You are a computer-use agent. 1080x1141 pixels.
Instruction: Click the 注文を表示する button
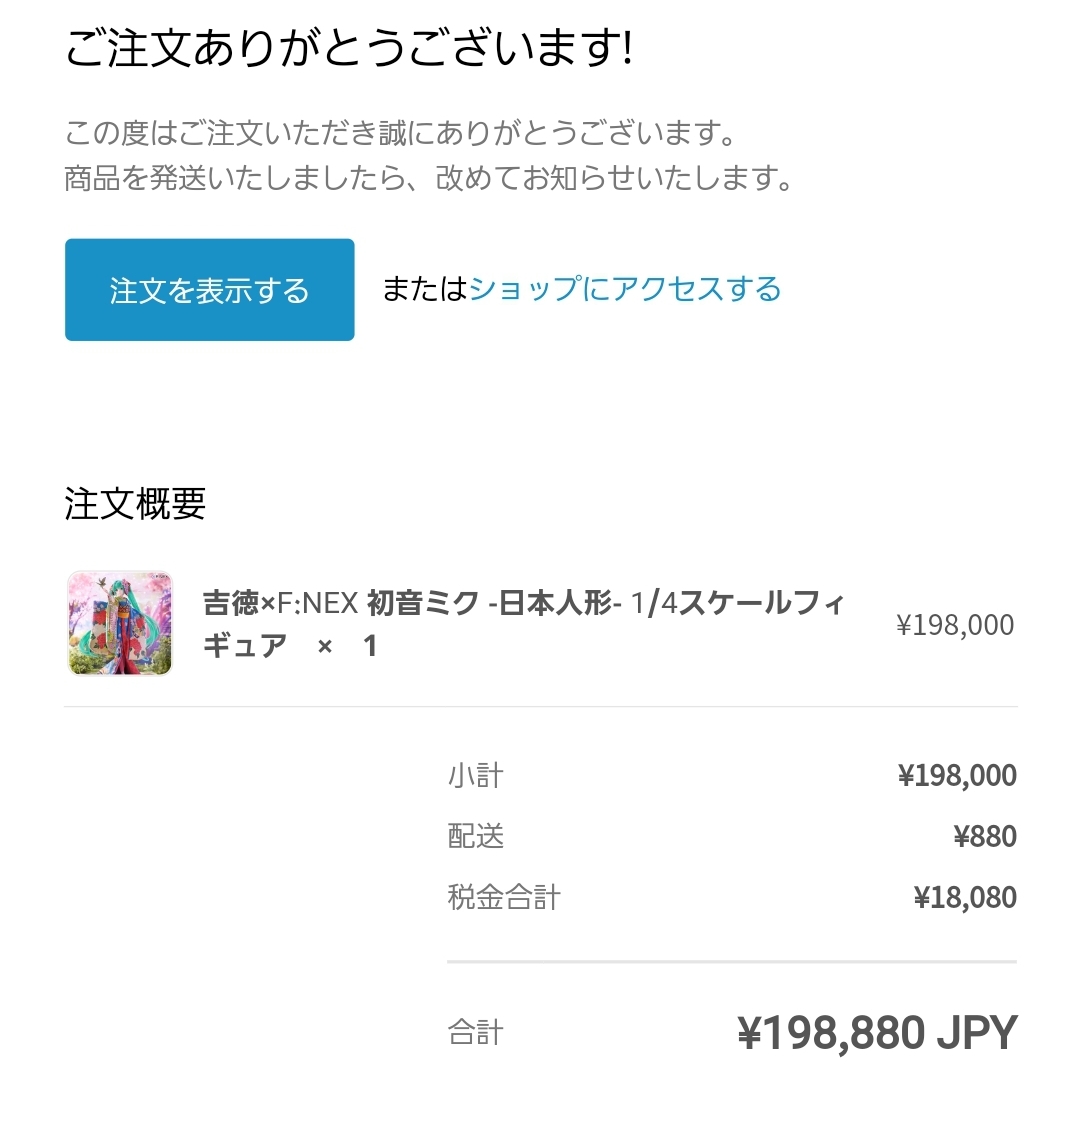coord(210,290)
